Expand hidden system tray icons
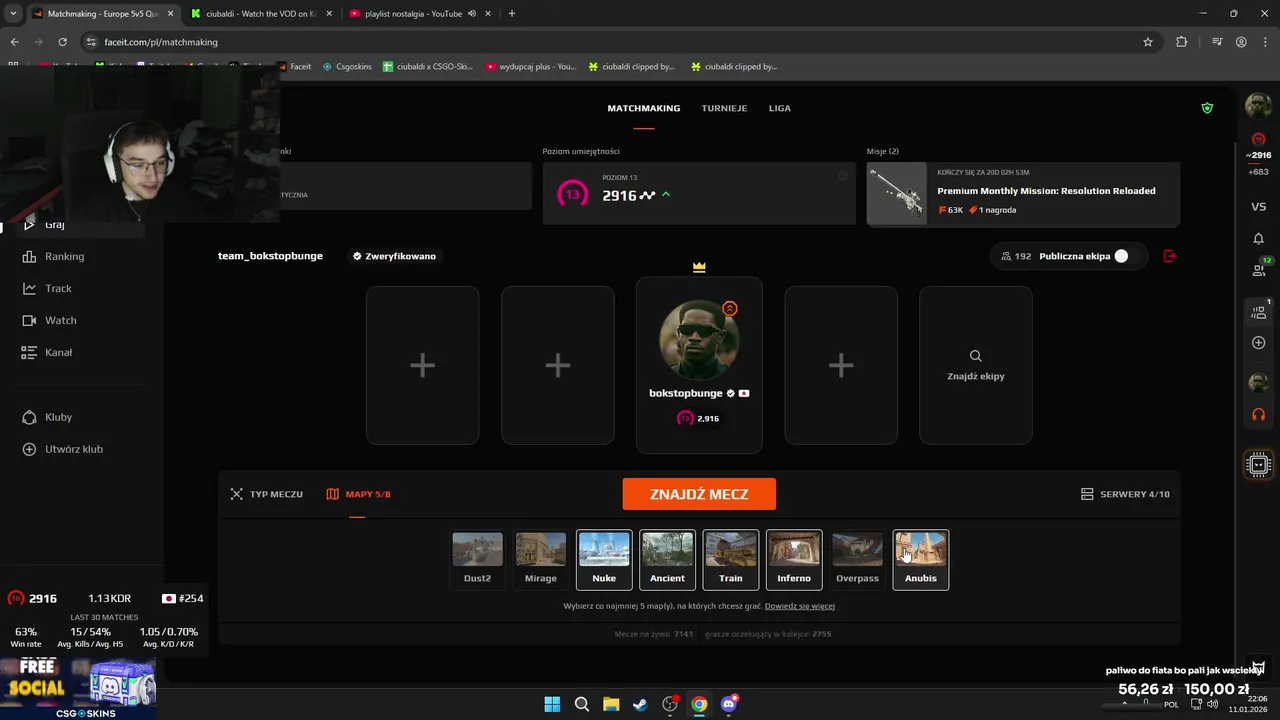 [1126, 704]
